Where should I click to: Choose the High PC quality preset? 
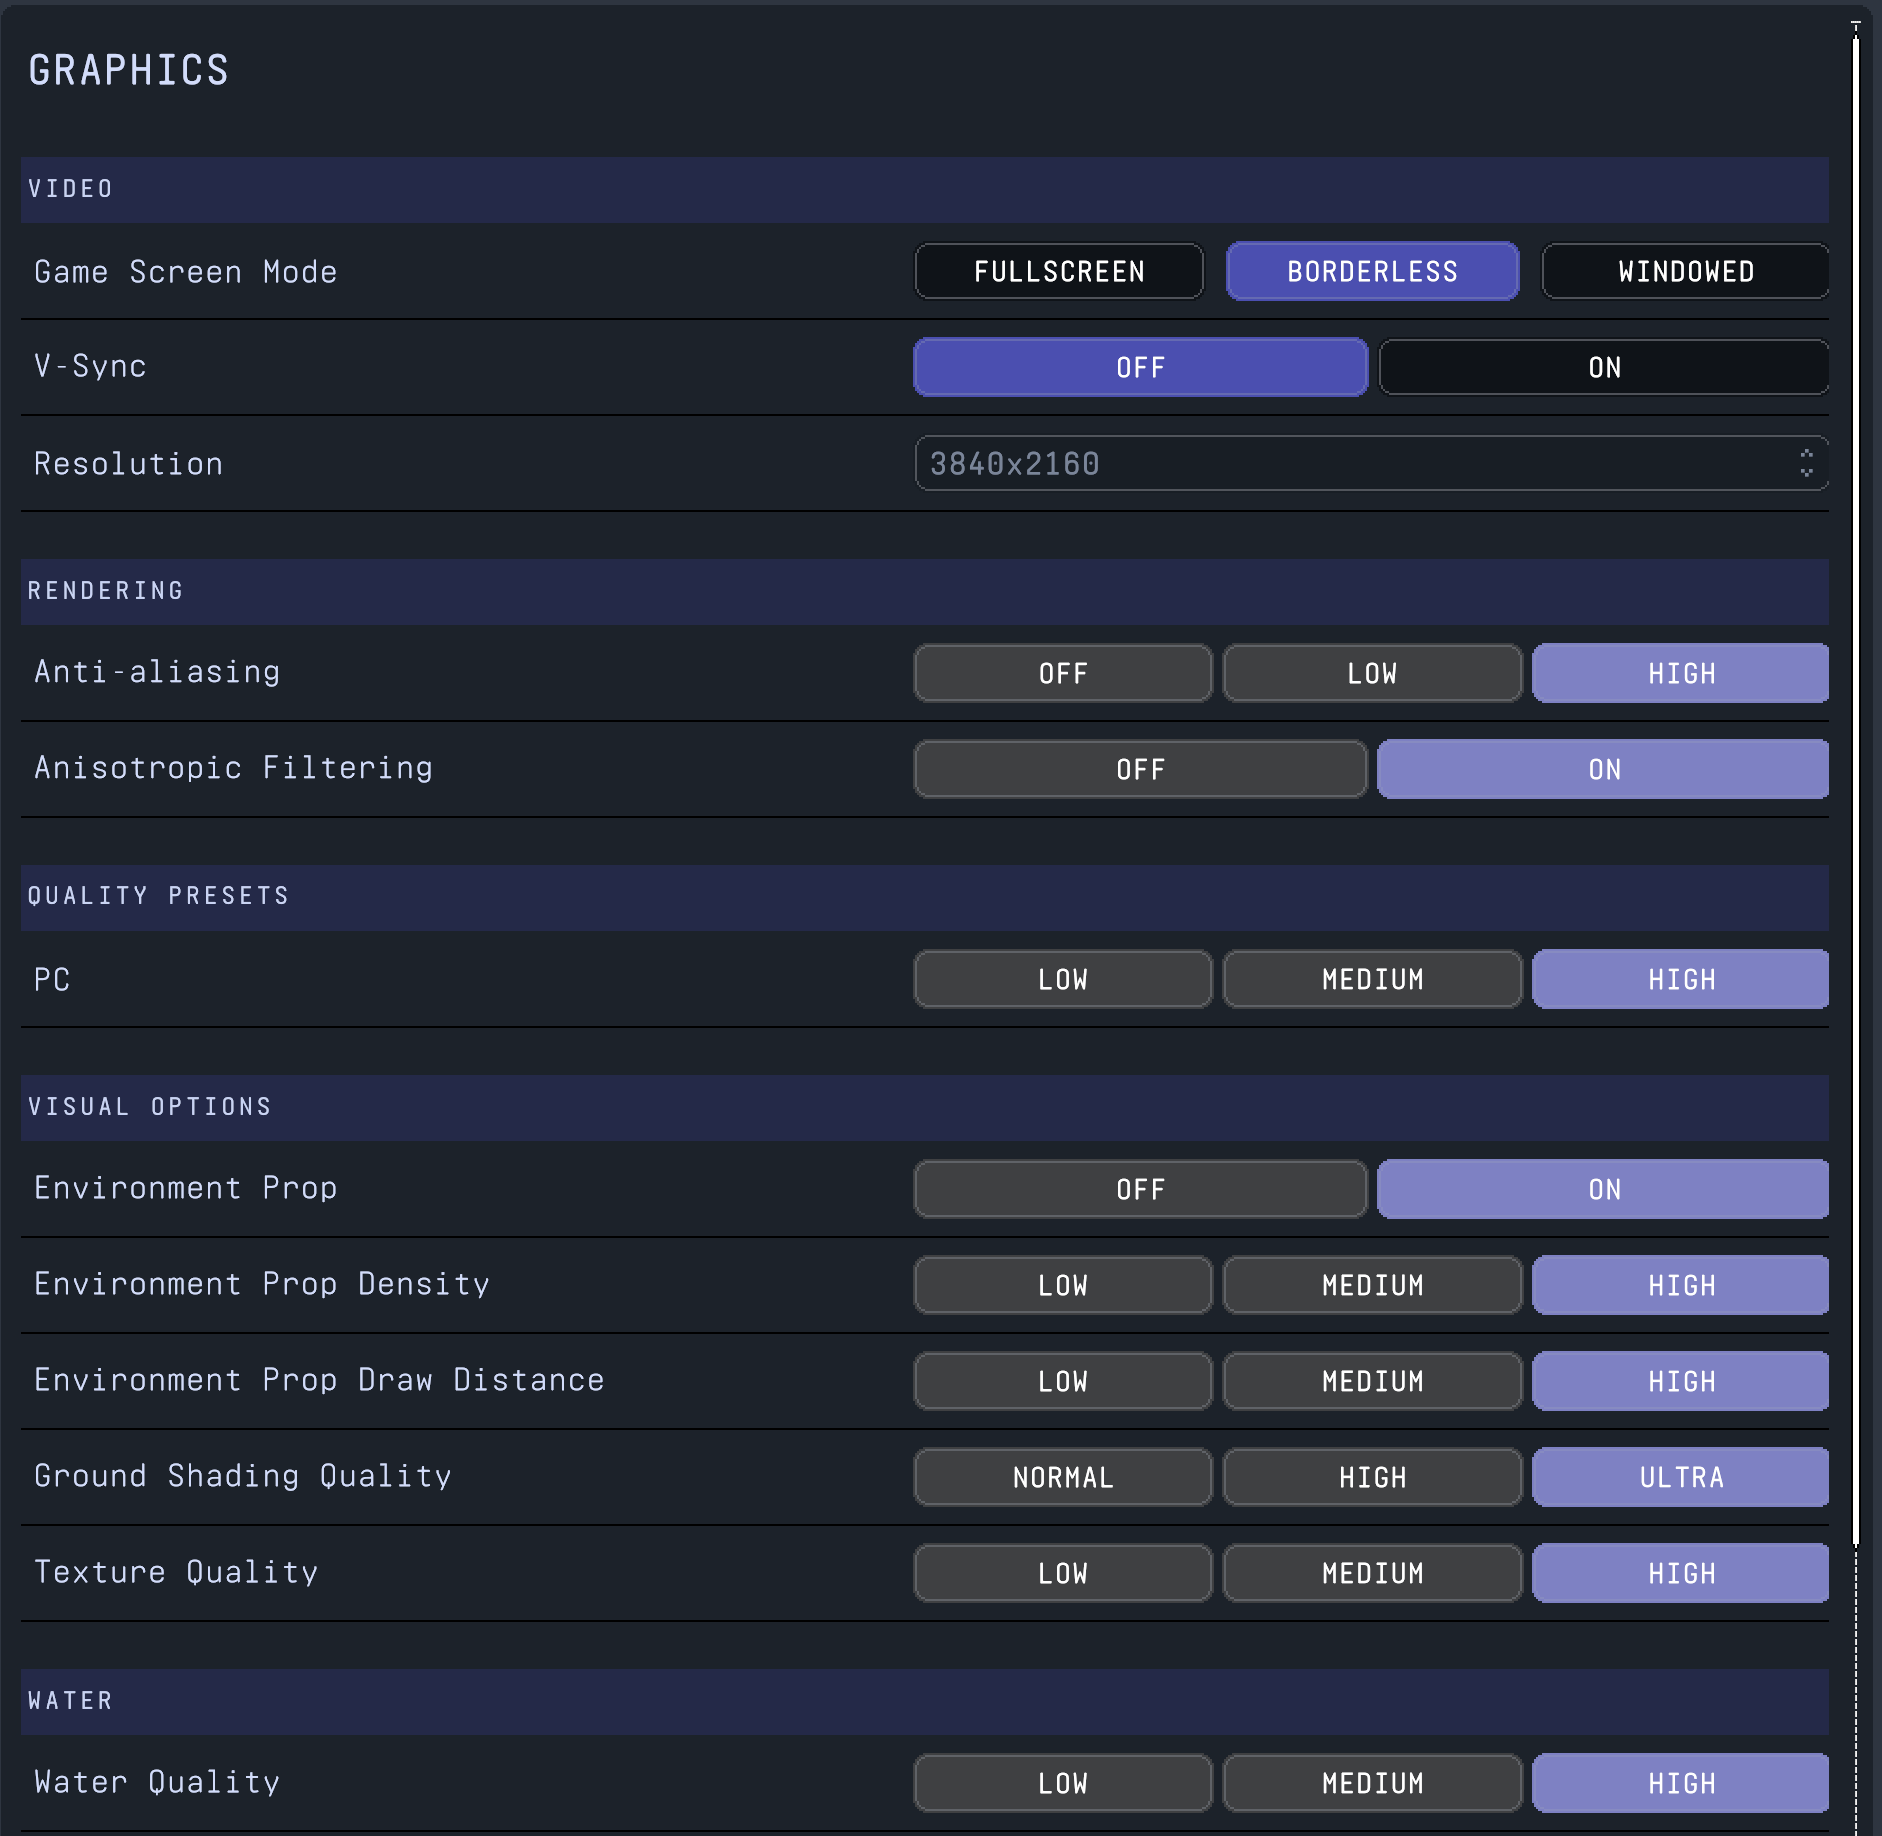(x=1681, y=979)
